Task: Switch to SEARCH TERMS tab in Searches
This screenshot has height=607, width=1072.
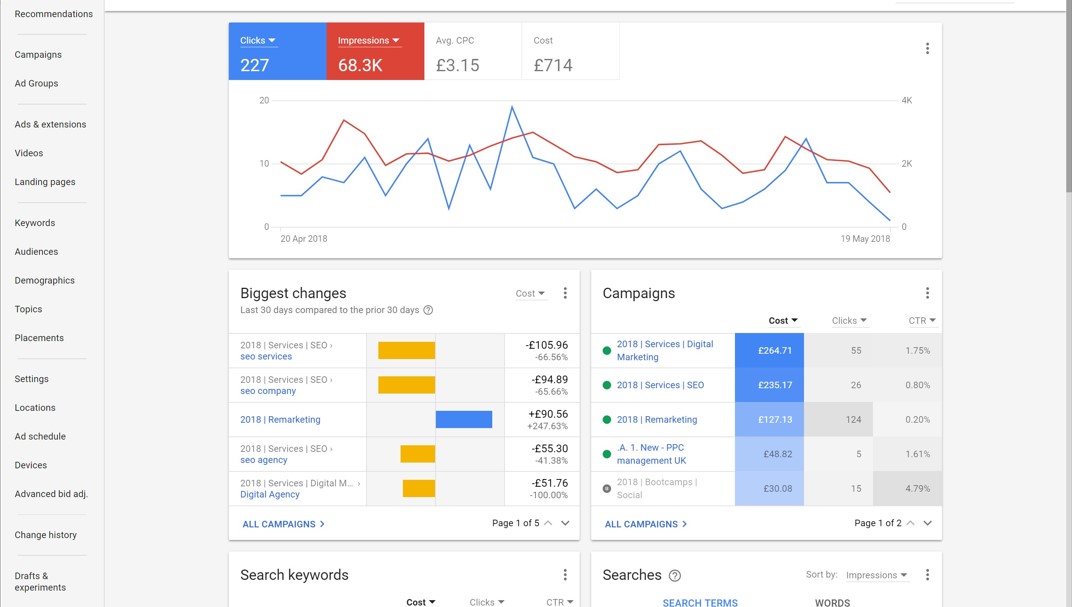Action: click(700, 602)
